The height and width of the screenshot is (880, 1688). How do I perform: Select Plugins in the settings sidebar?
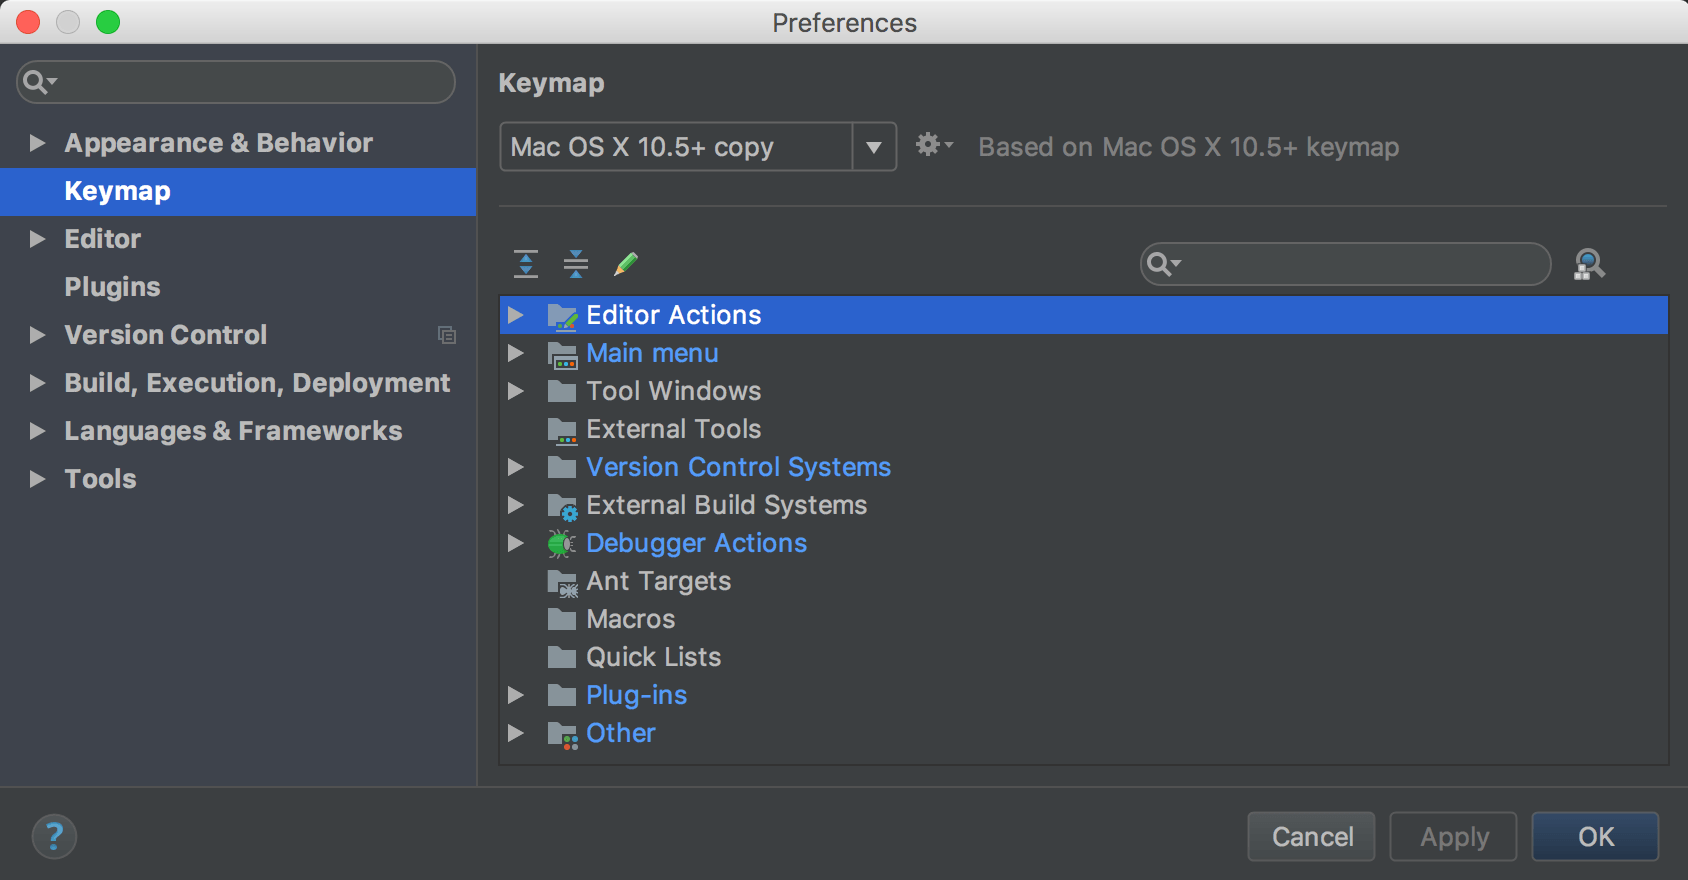pos(112,287)
